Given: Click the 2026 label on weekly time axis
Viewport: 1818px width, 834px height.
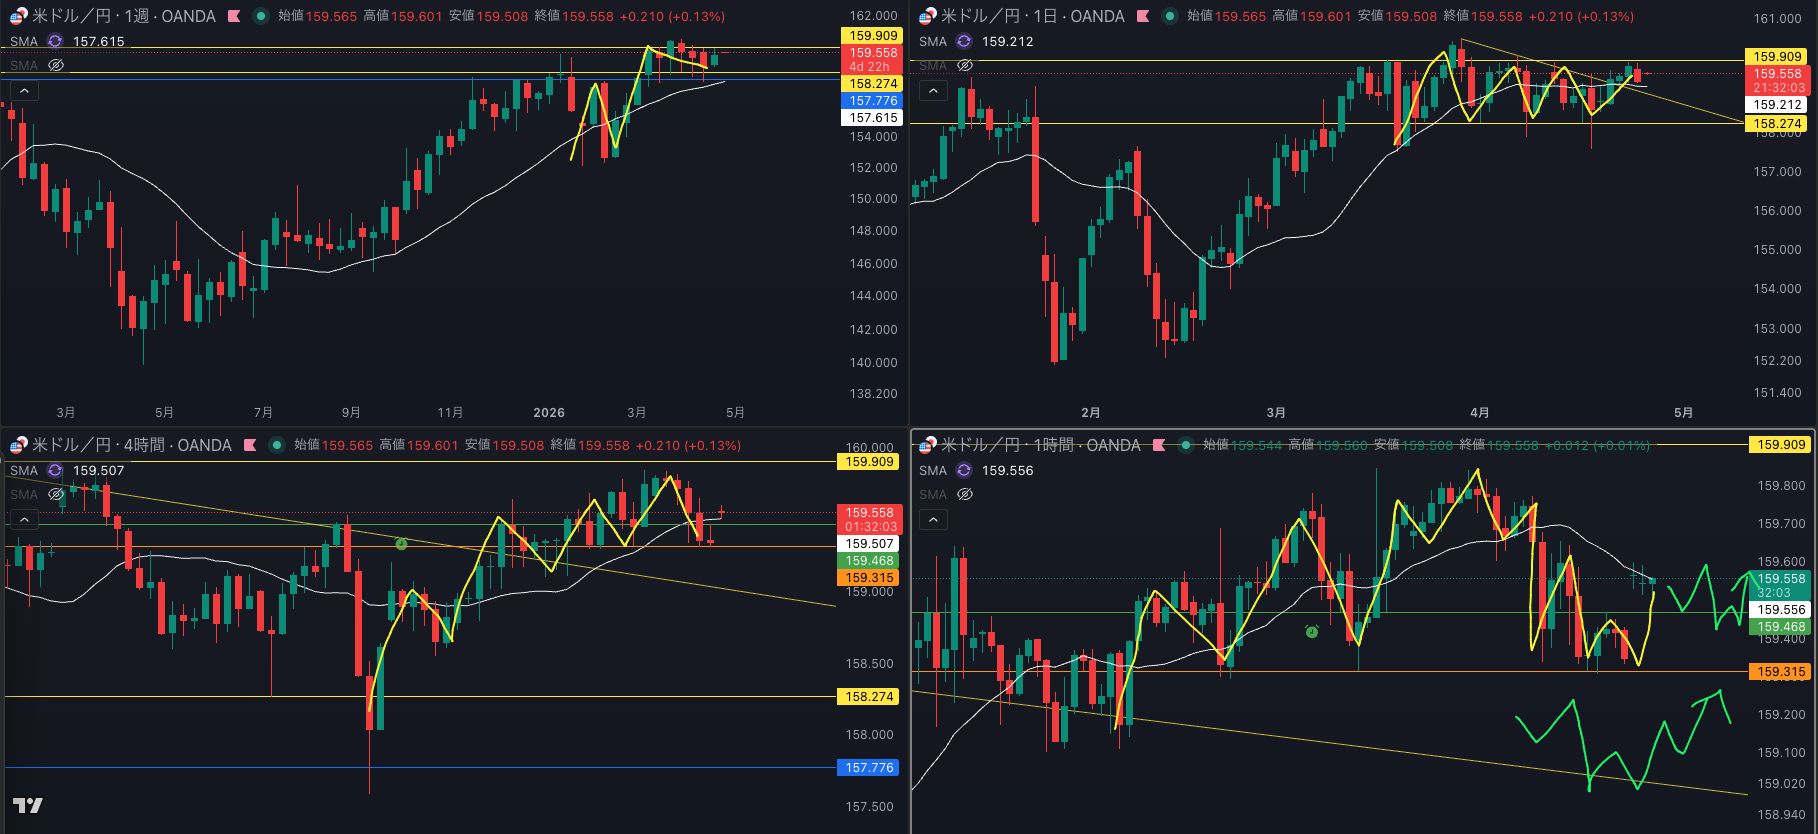Looking at the screenshot, I should [549, 412].
